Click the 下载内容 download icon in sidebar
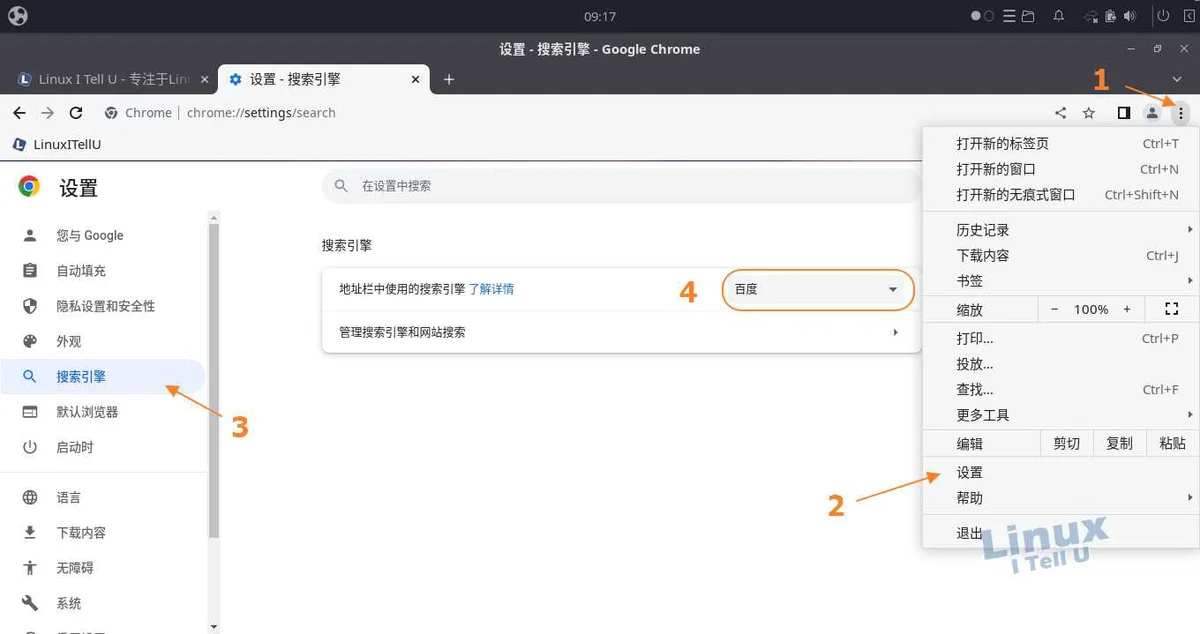Image resolution: width=1200 pixels, height=634 pixels. click(x=30, y=533)
